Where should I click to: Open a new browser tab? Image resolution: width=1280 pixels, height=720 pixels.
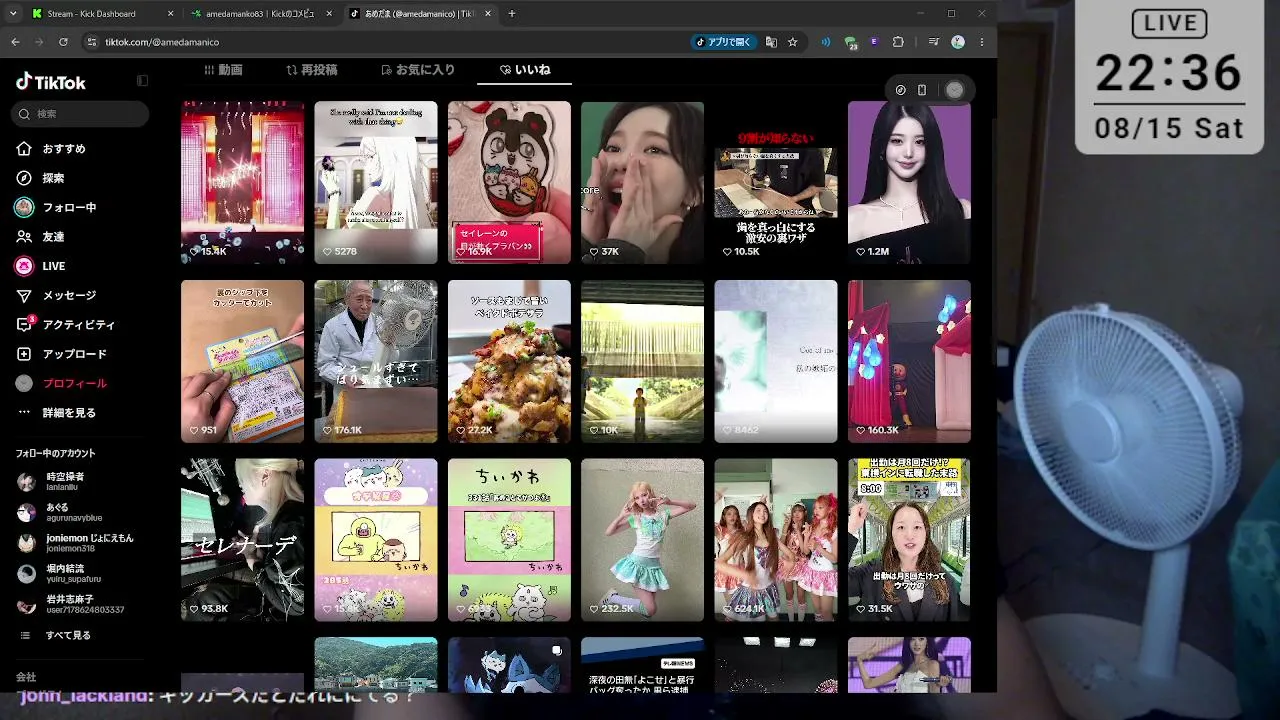(512, 14)
